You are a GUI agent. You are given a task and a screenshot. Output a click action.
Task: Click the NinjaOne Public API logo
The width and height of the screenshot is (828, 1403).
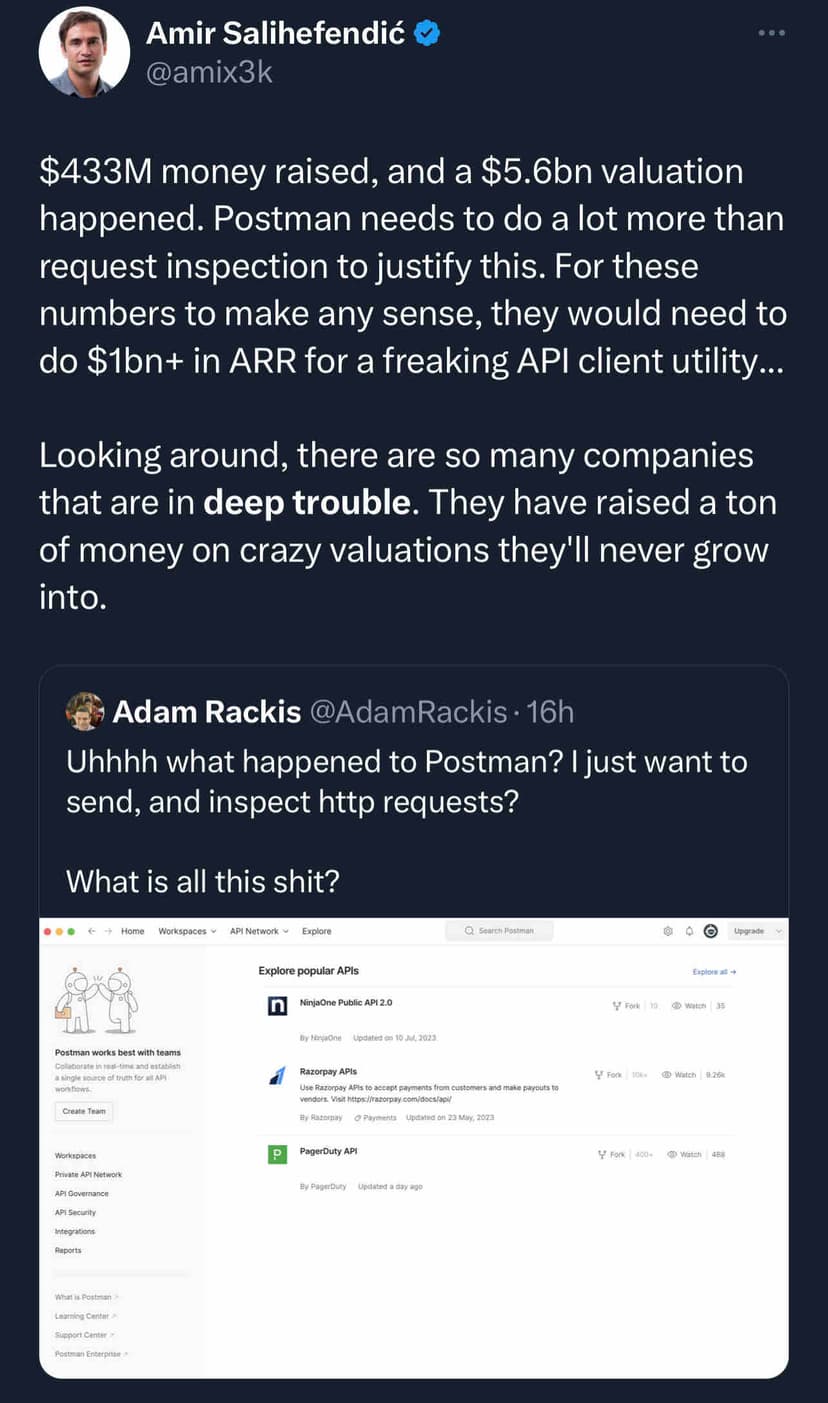pos(278,1006)
